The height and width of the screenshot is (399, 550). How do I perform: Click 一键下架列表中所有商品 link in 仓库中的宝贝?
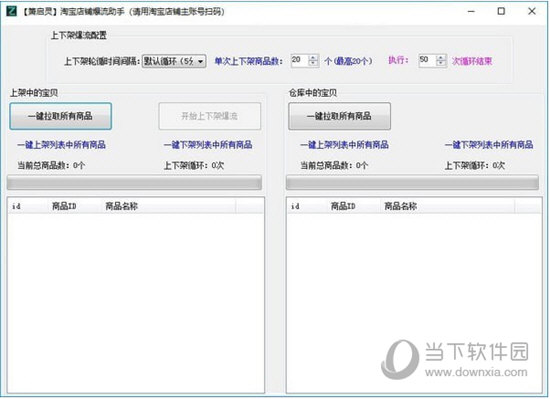point(489,144)
